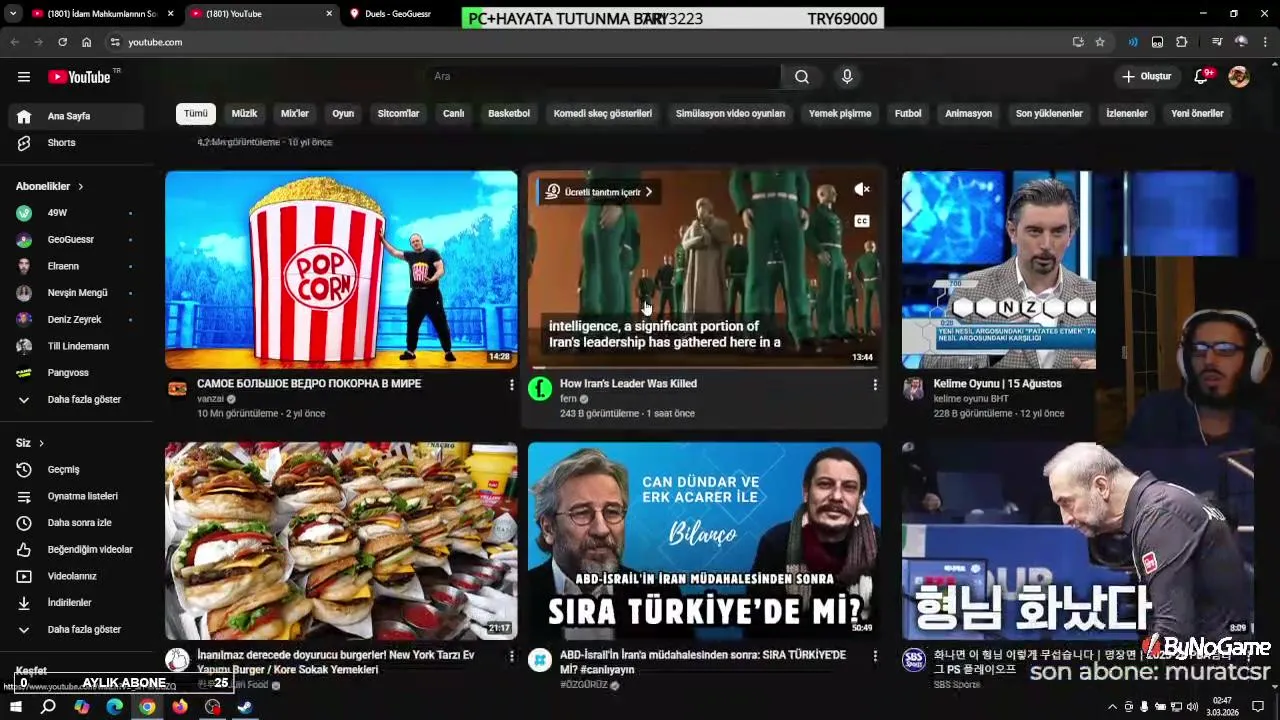Expand the Siz section chevron

coord(41,443)
